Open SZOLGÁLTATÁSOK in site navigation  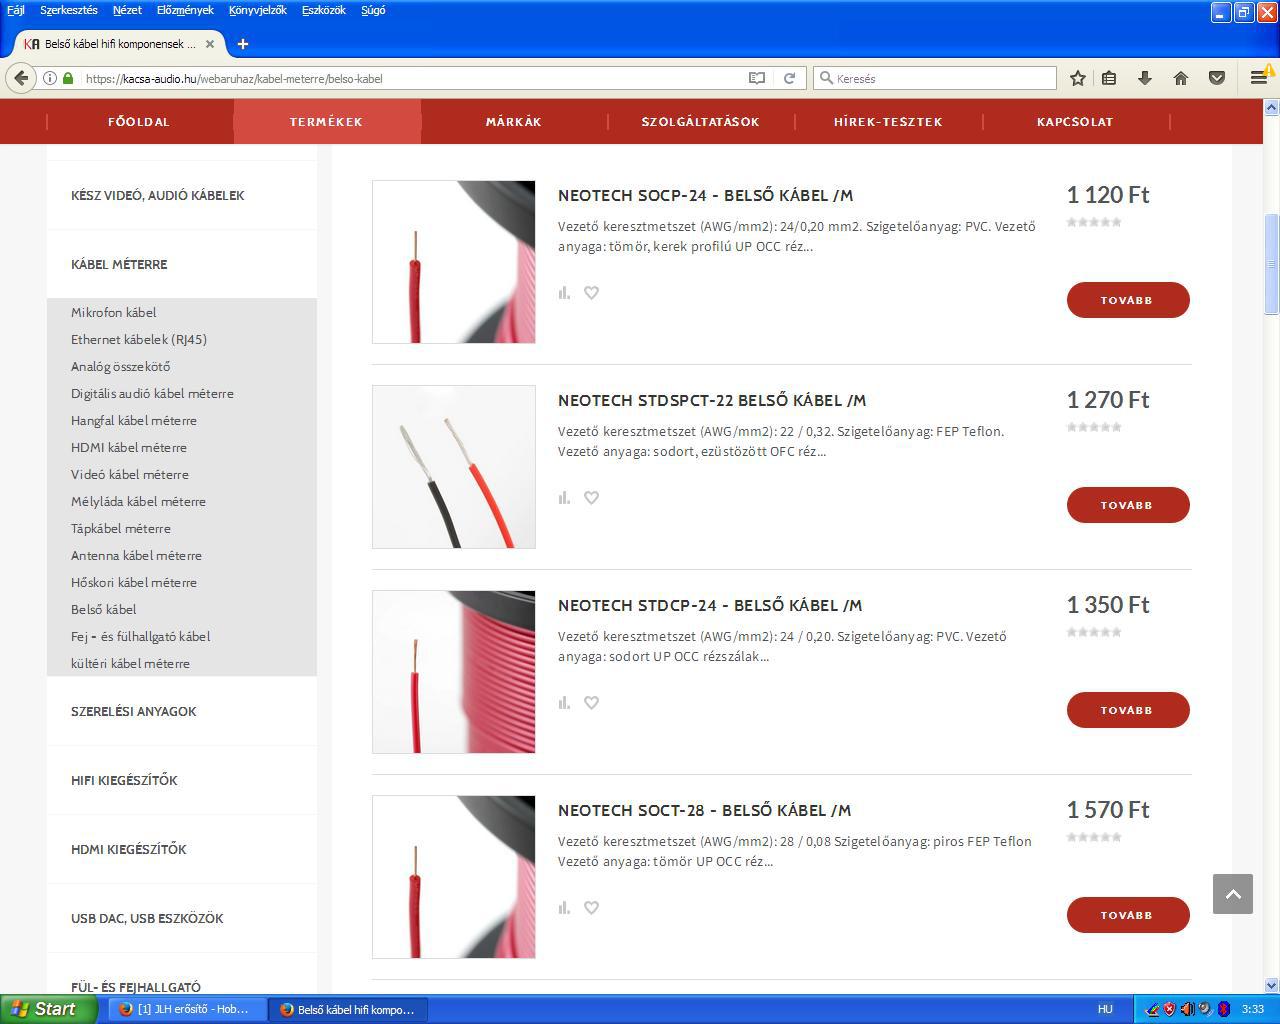[x=701, y=122]
